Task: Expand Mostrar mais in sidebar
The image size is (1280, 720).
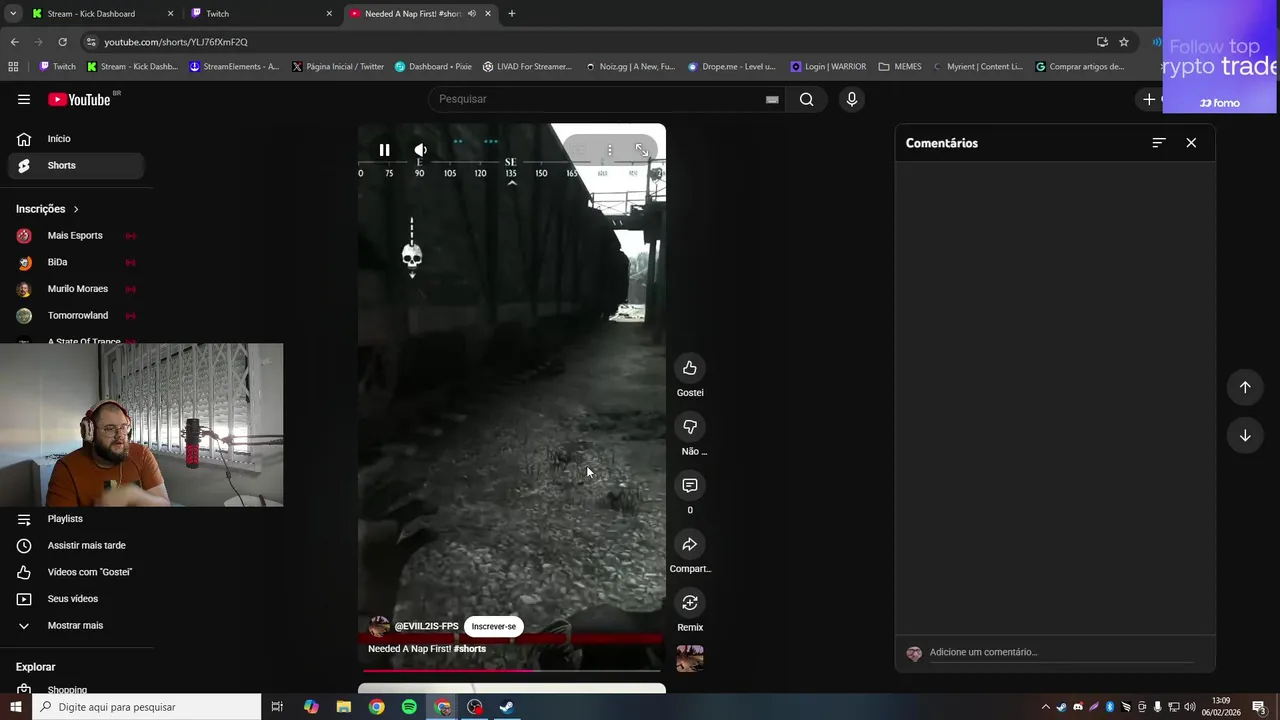Action: pyautogui.click(x=76, y=625)
